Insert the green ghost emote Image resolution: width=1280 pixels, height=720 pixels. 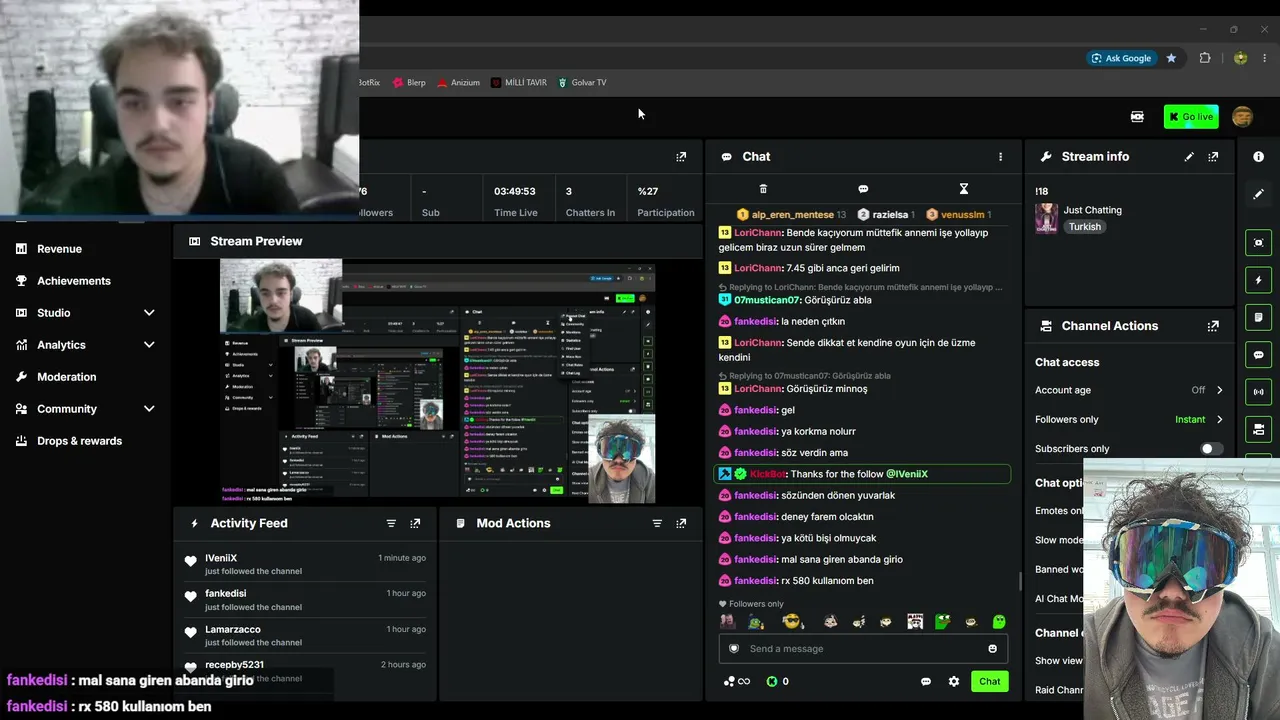pyautogui.click(x=998, y=622)
